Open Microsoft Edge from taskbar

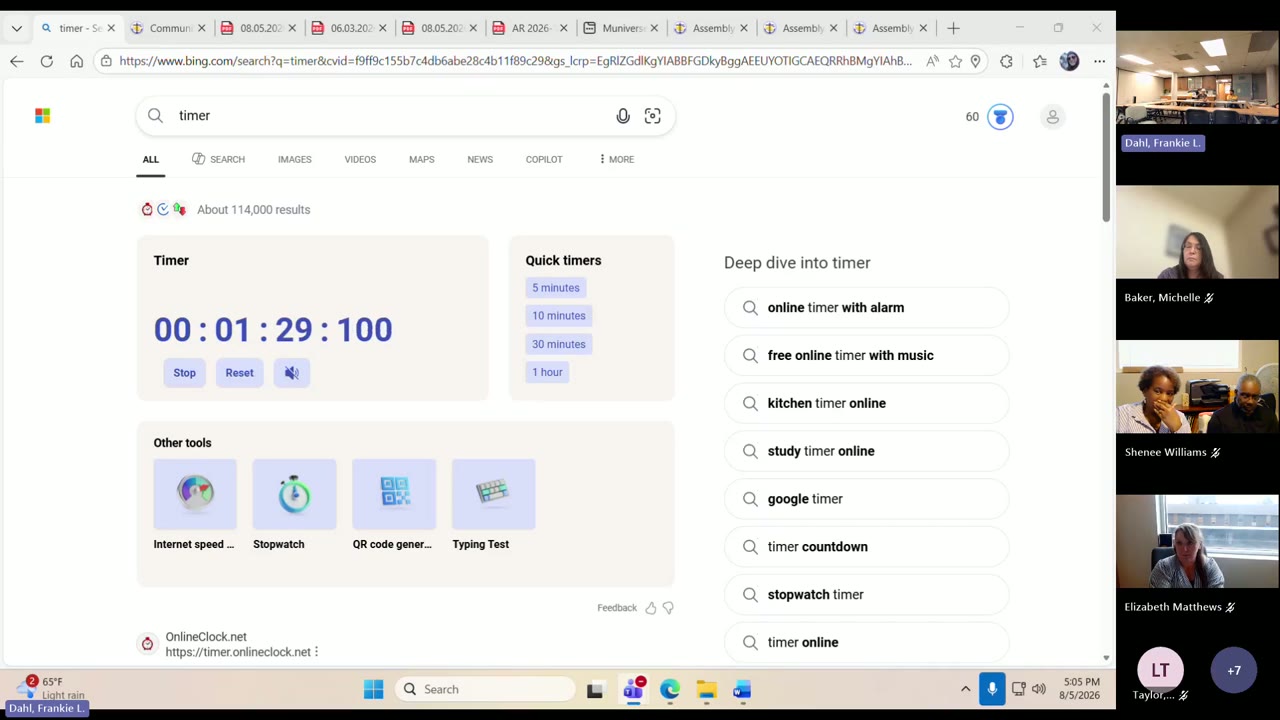pos(670,689)
